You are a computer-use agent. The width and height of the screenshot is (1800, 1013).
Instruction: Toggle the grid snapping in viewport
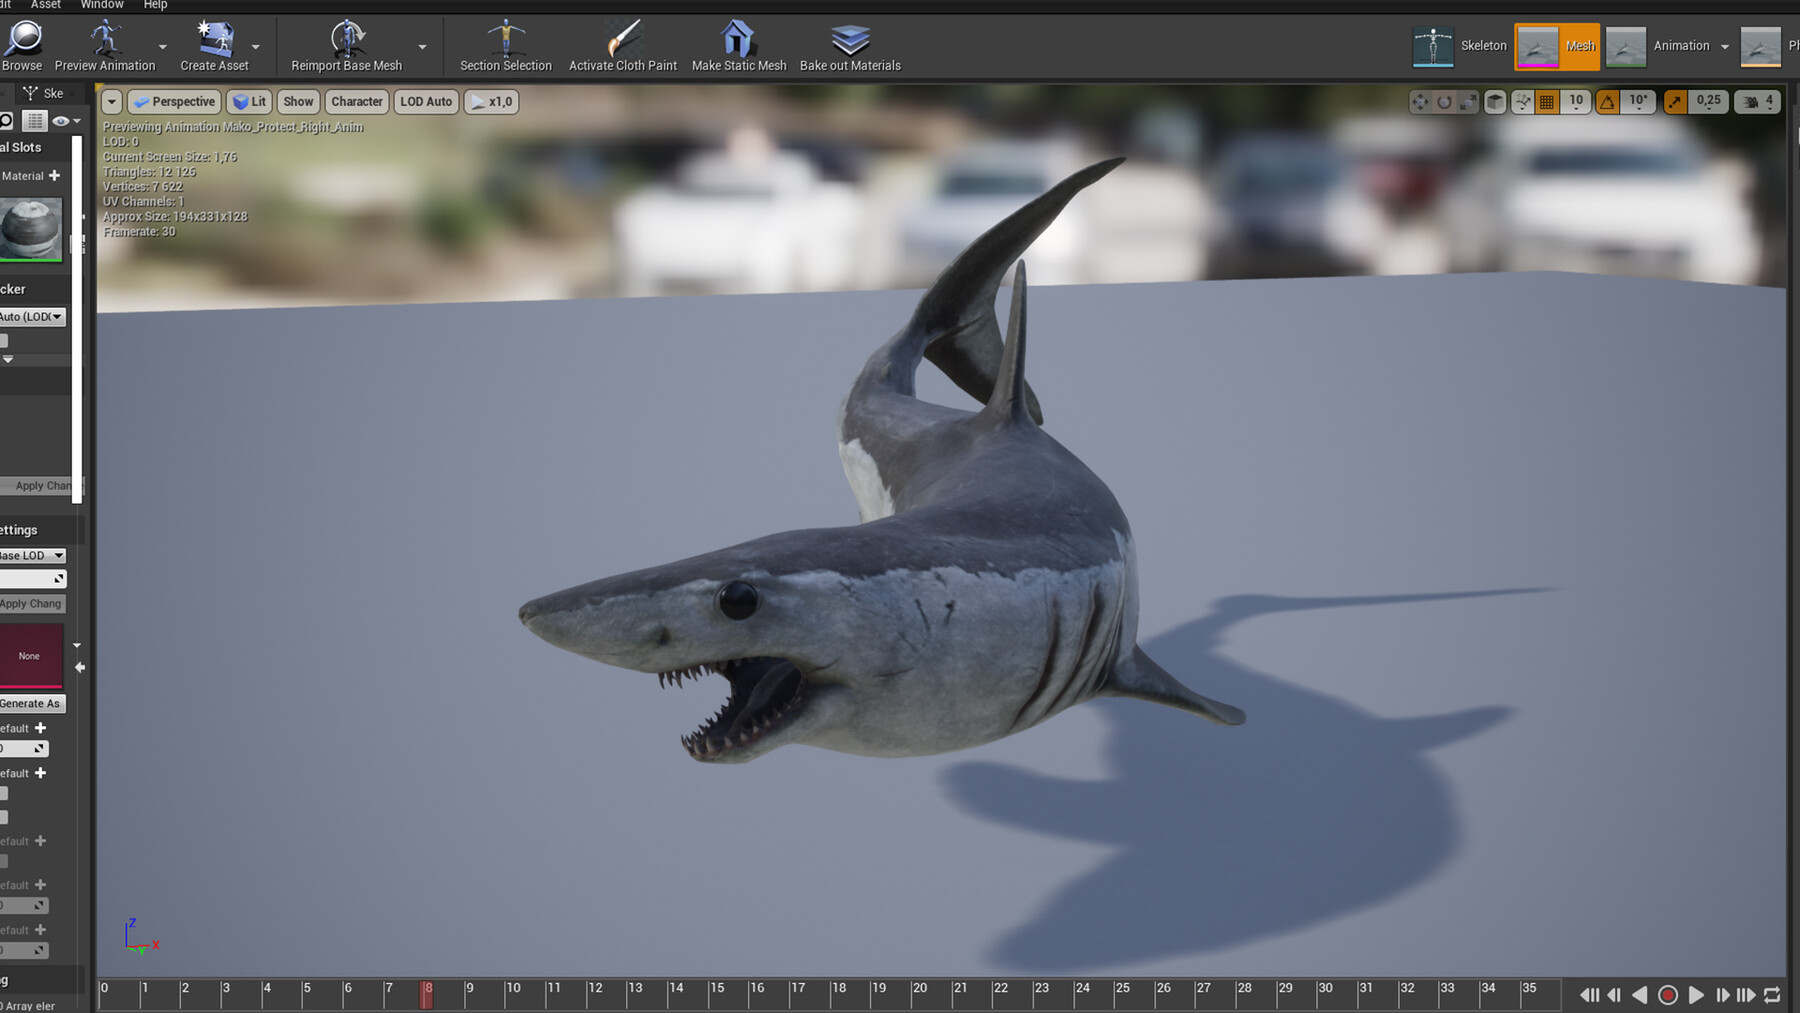click(1545, 101)
